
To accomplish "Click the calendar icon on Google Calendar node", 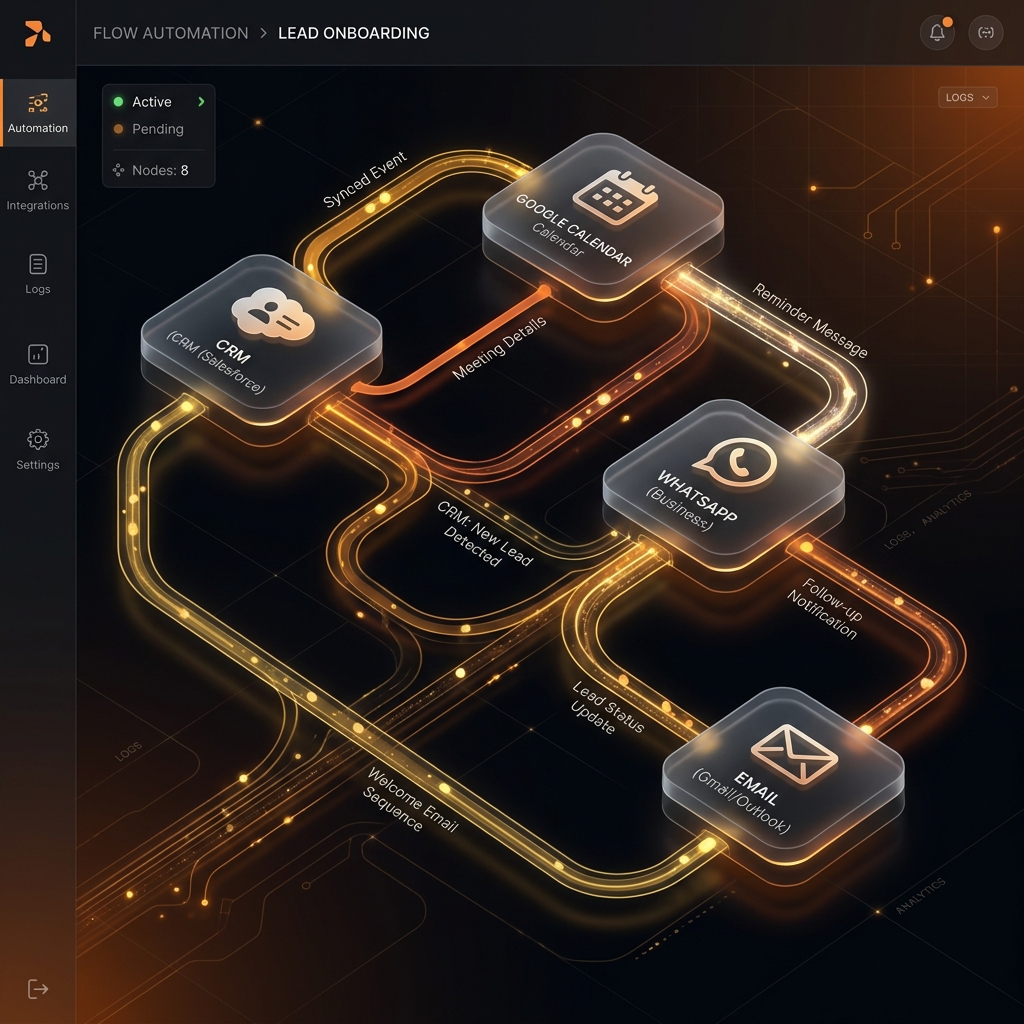I will coord(615,196).
